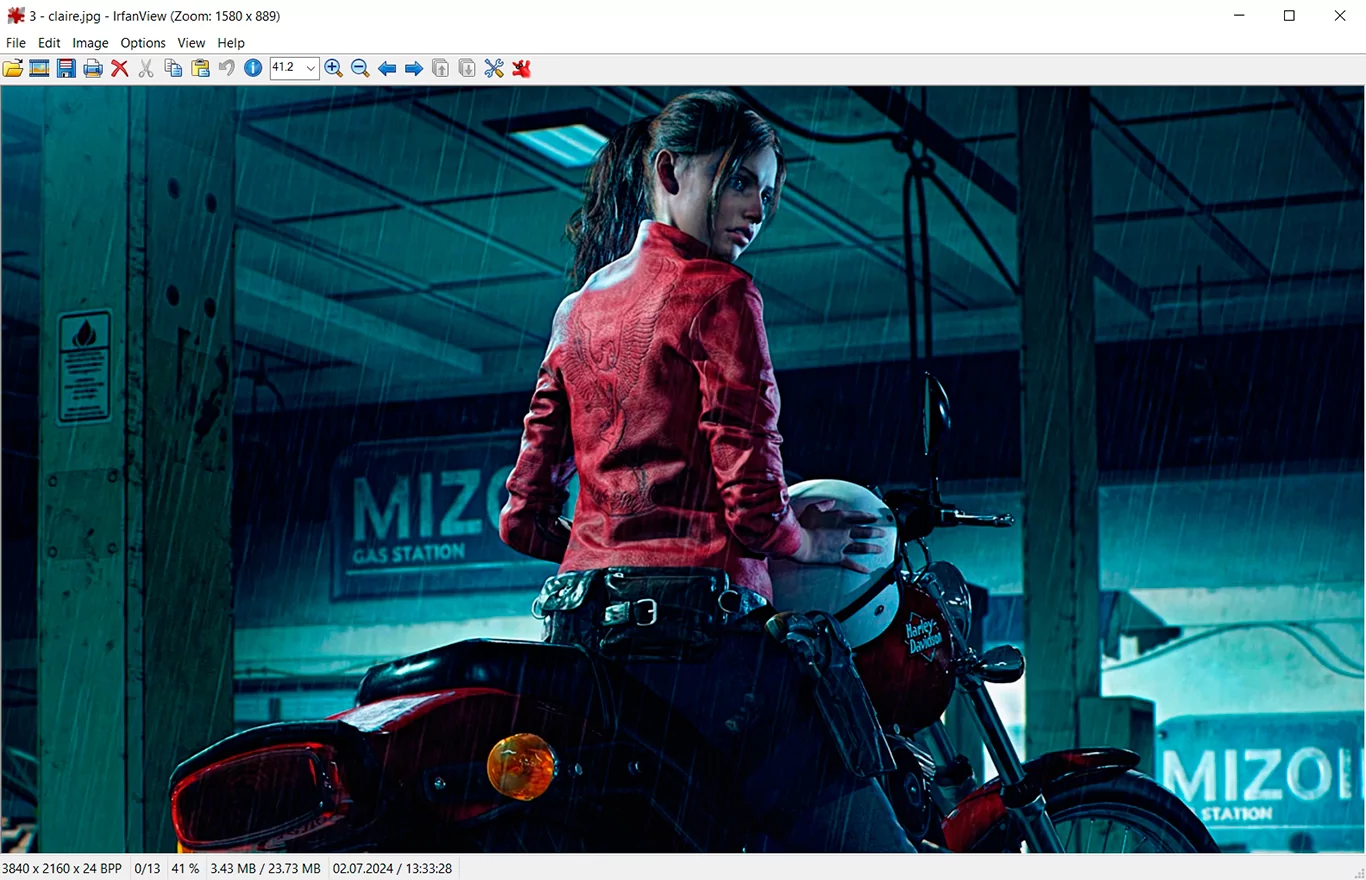Click the displayed claire.jpg image
Screen dimensions: 1366x880
pyautogui.click(x=683, y=469)
